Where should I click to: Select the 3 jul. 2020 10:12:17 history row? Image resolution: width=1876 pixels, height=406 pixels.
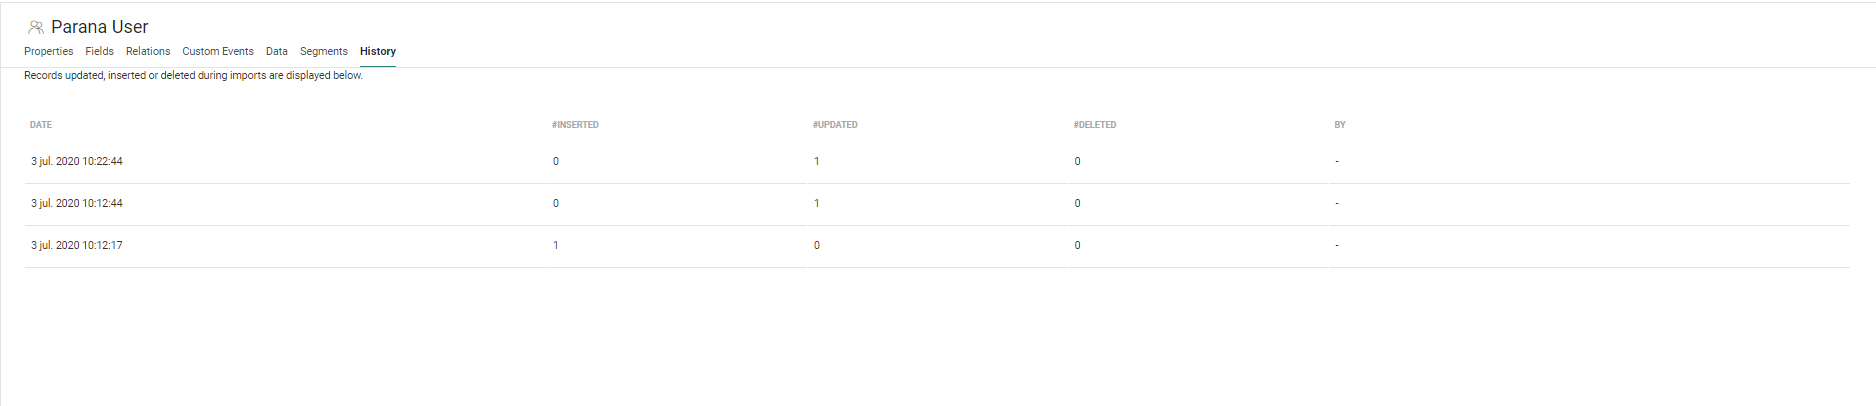(x=77, y=245)
